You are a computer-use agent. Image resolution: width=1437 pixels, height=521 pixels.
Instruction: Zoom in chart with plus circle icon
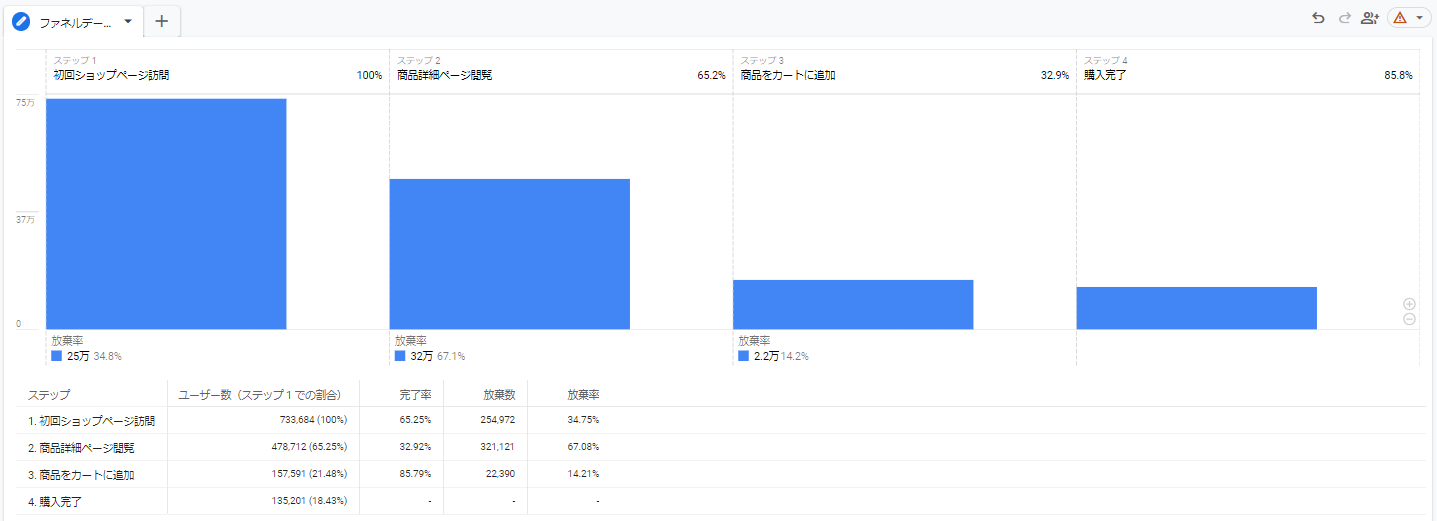[x=1409, y=304]
